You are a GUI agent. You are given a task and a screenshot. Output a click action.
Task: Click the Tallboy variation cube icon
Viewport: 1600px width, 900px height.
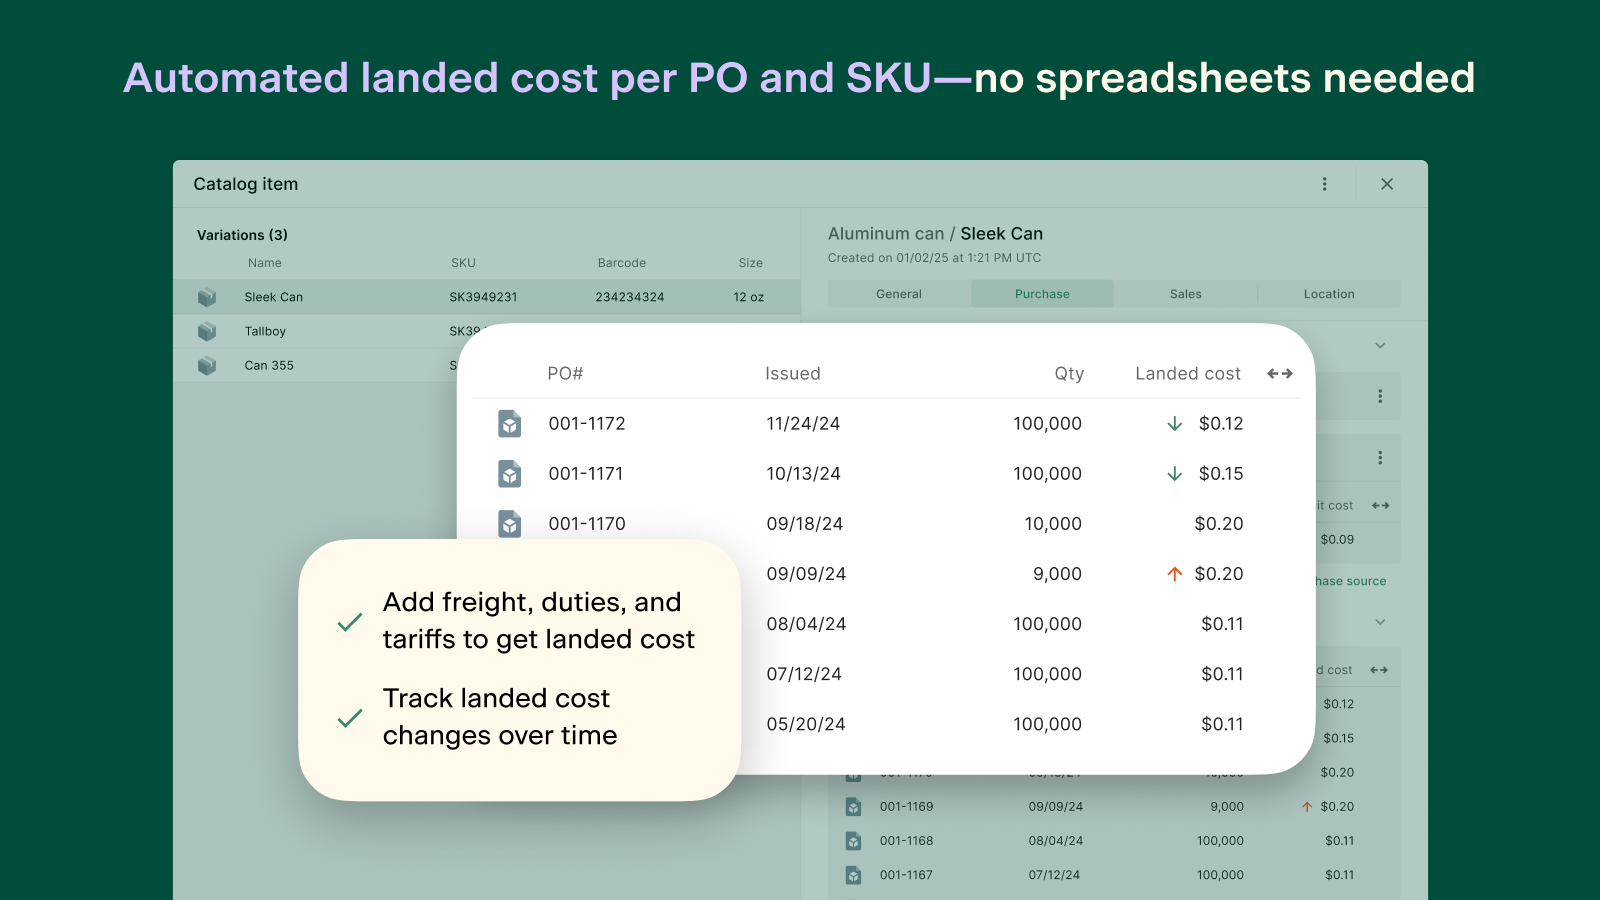[x=207, y=331]
